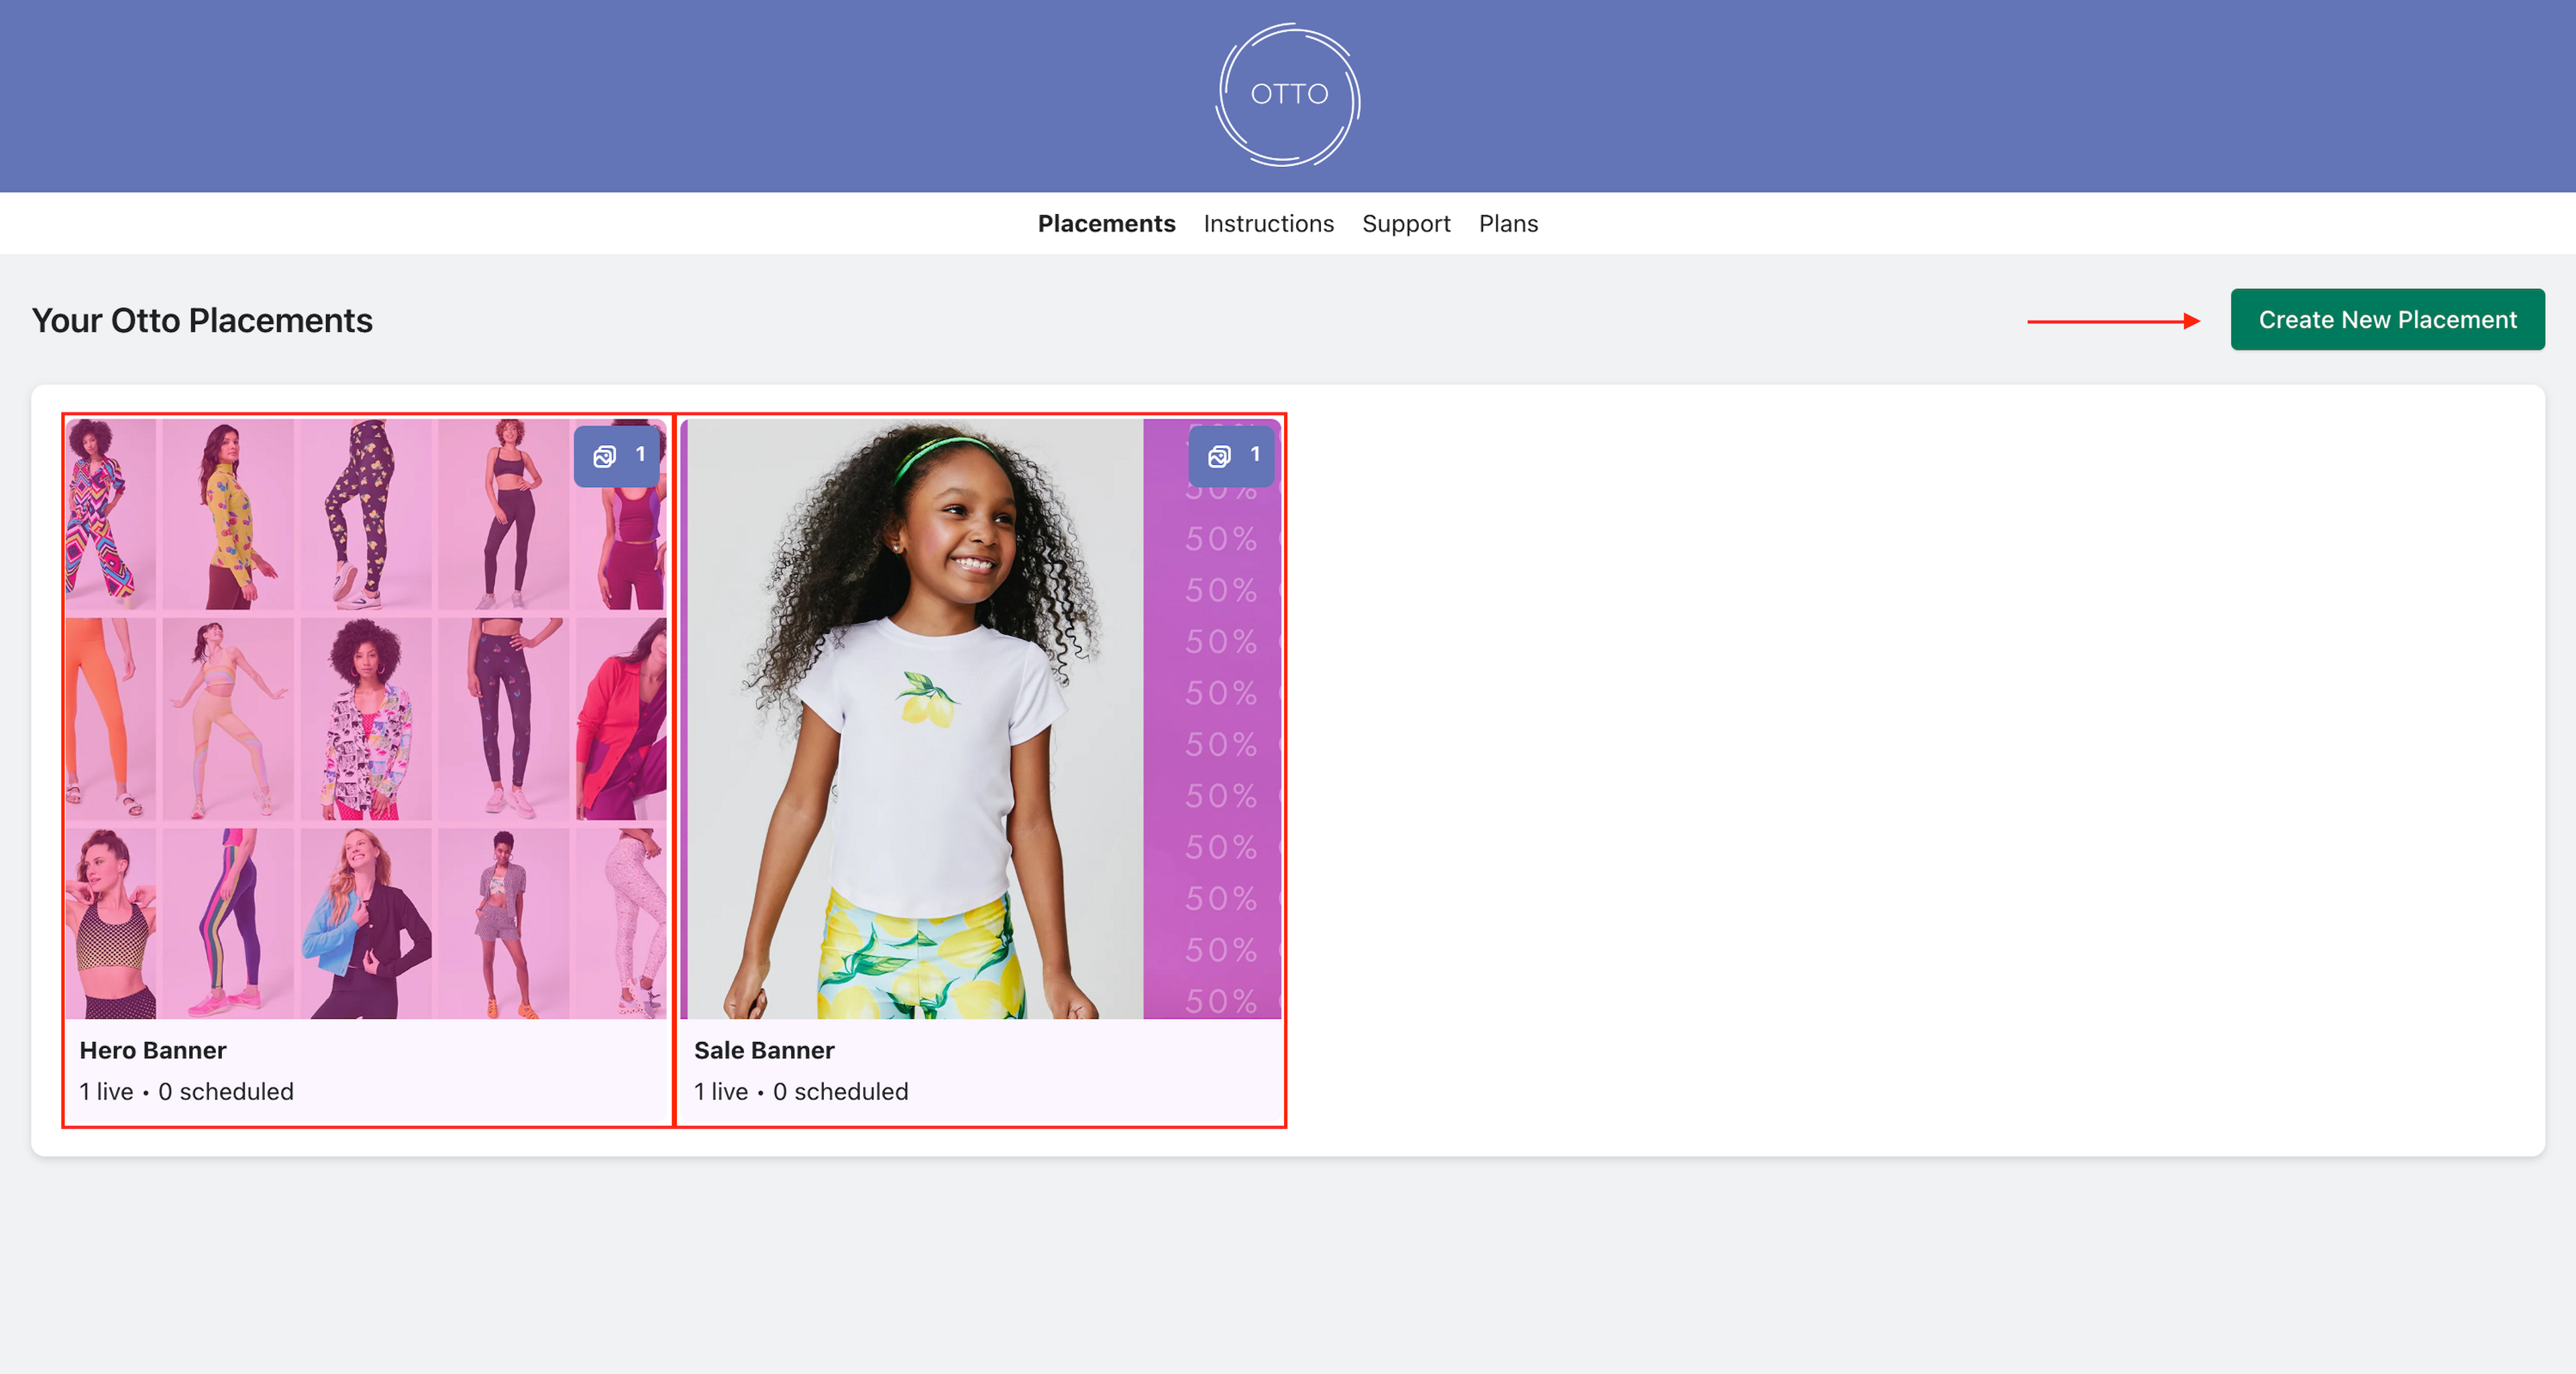2576x1374 pixels.
Task: Open the Placements tab
Action: 1106,223
